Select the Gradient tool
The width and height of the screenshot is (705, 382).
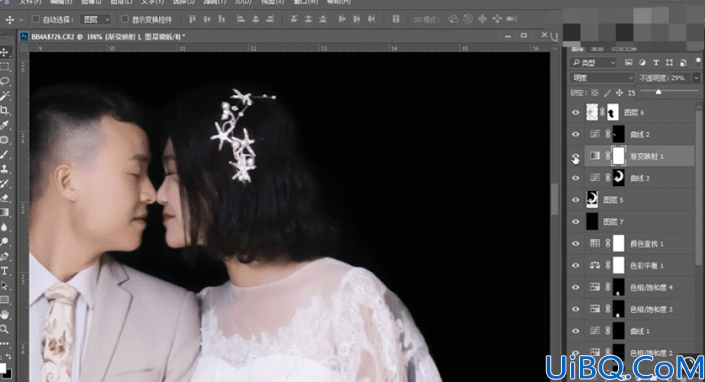(x=4, y=213)
